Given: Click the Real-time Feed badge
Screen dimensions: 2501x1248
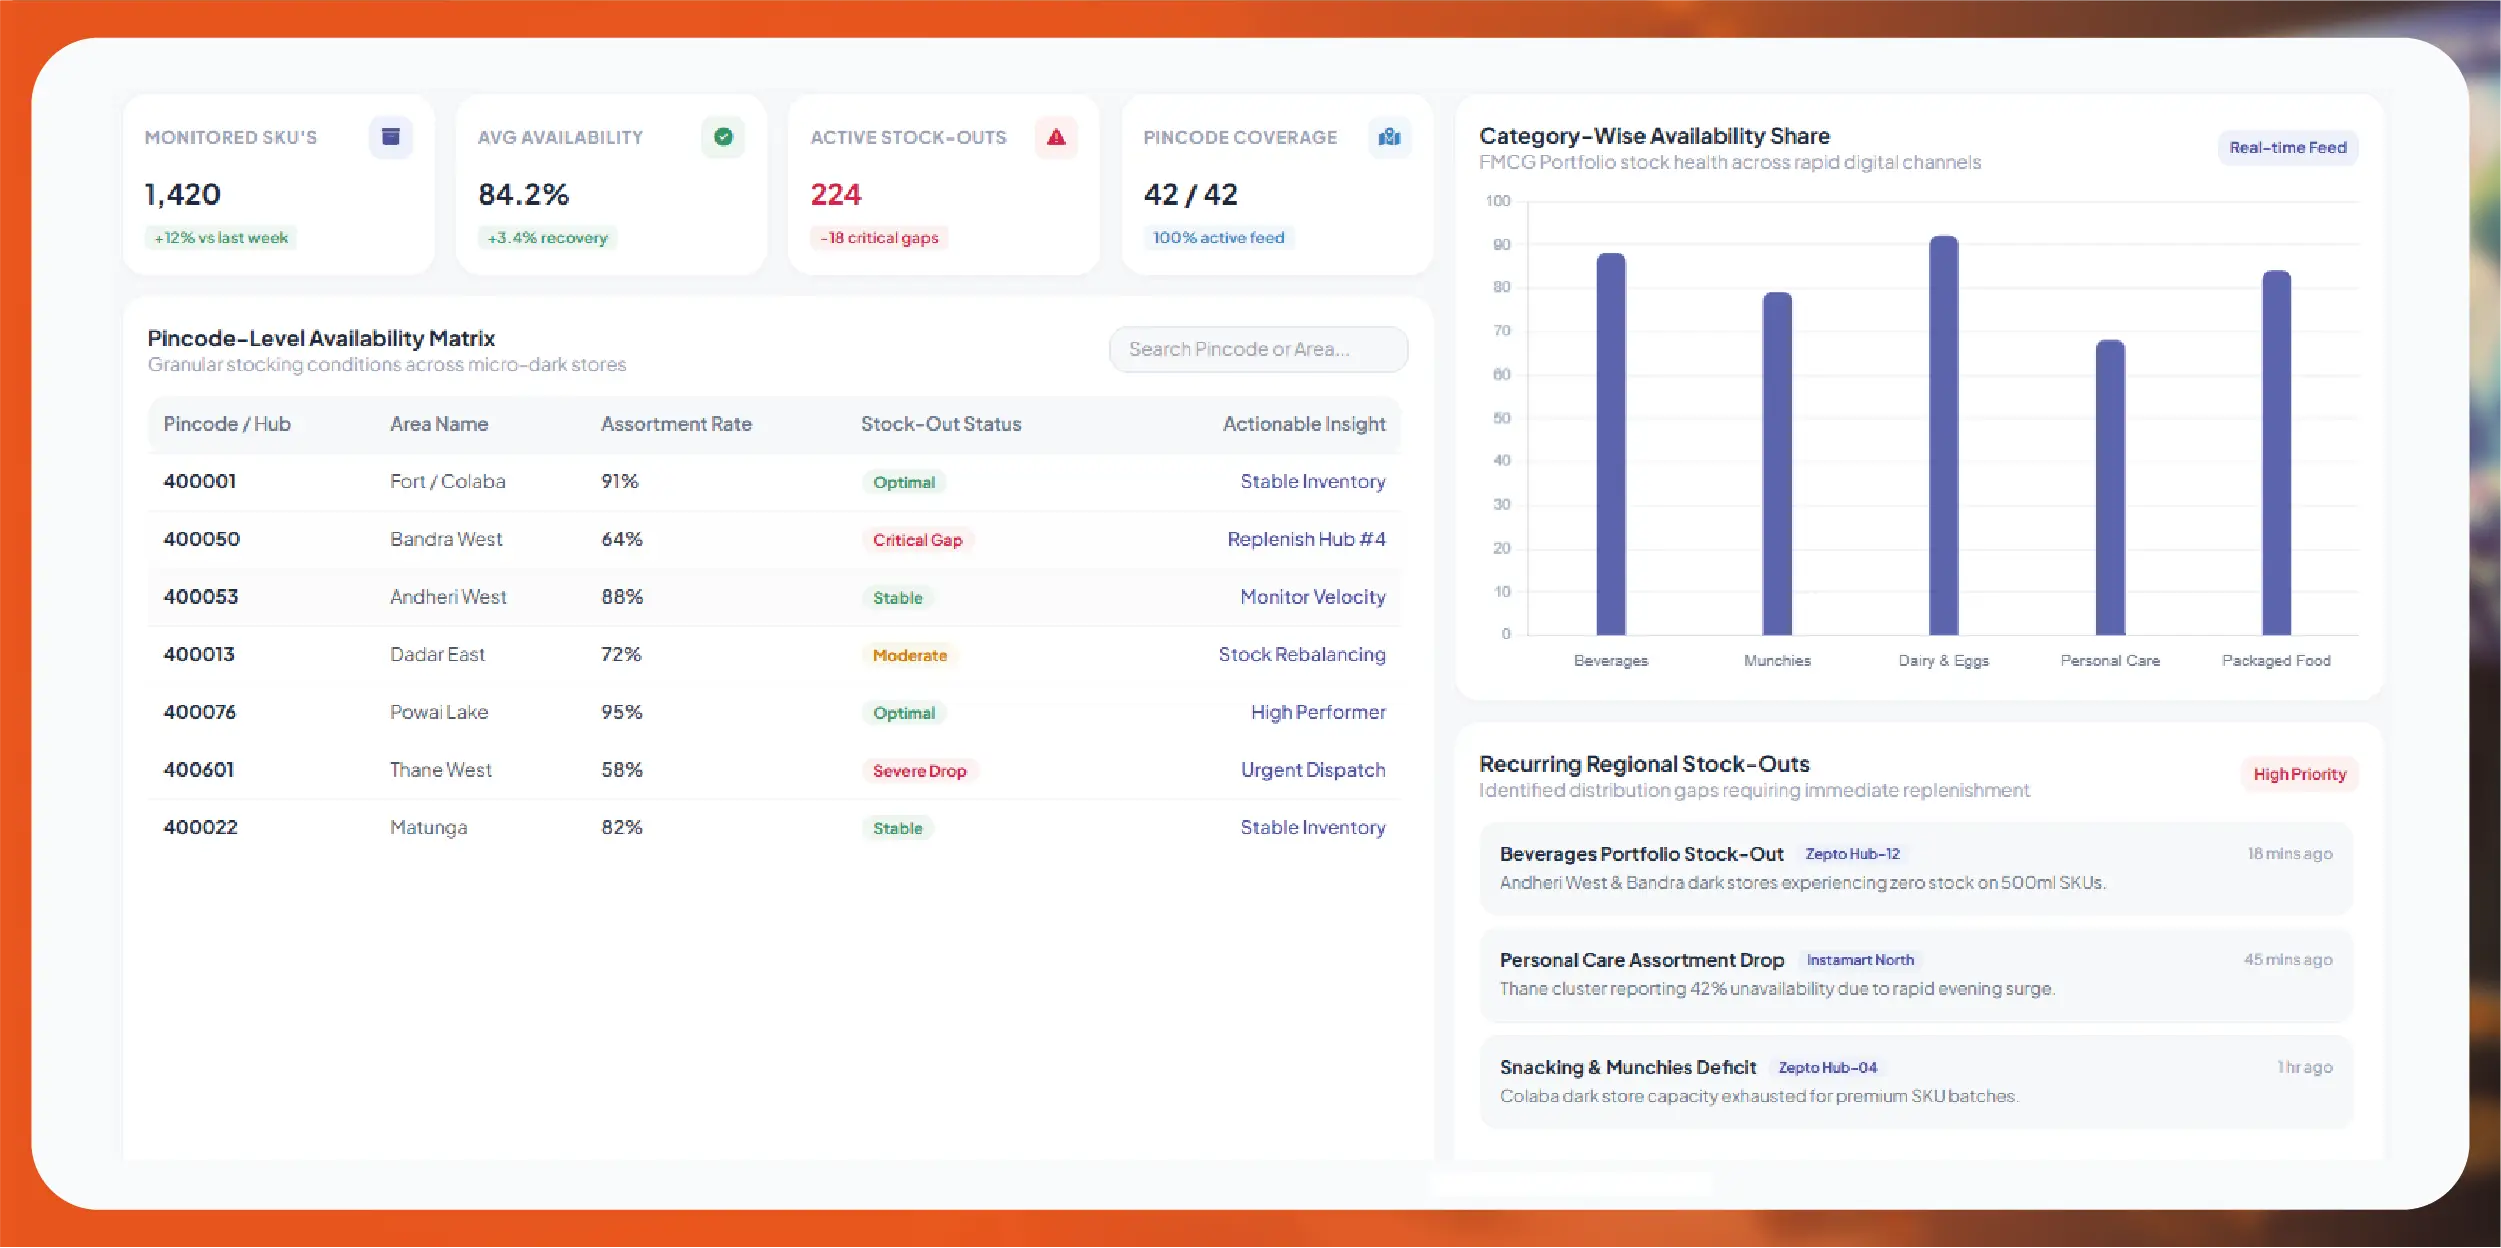Looking at the screenshot, I should click(x=2287, y=148).
